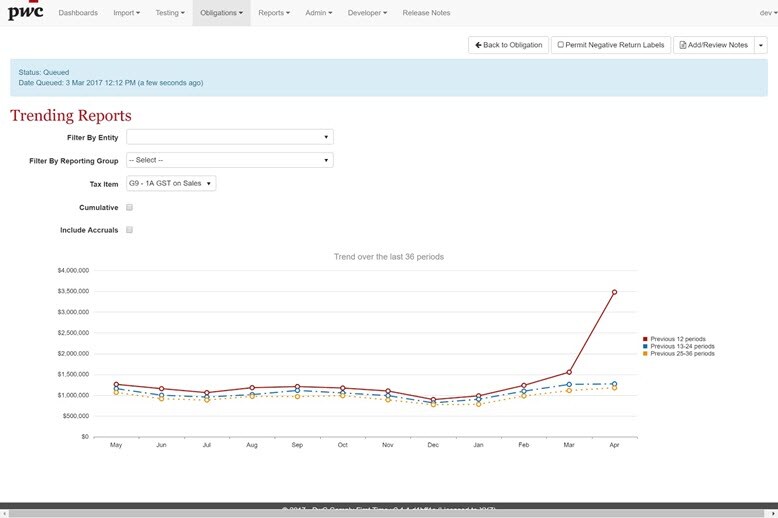Tick the Include Accruals checkbox
The image size is (778, 518).
[x=130, y=230]
